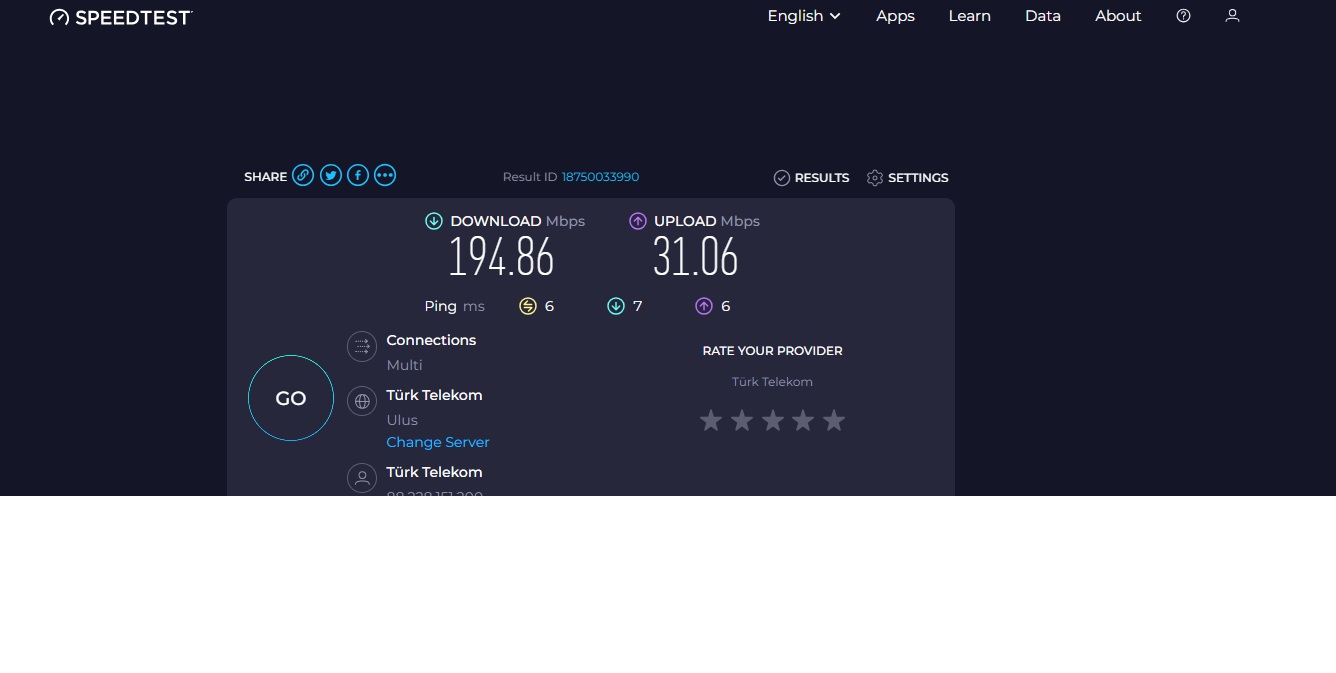1336x673 pixels.
Task: Start test with GO button
Action: 291,398
